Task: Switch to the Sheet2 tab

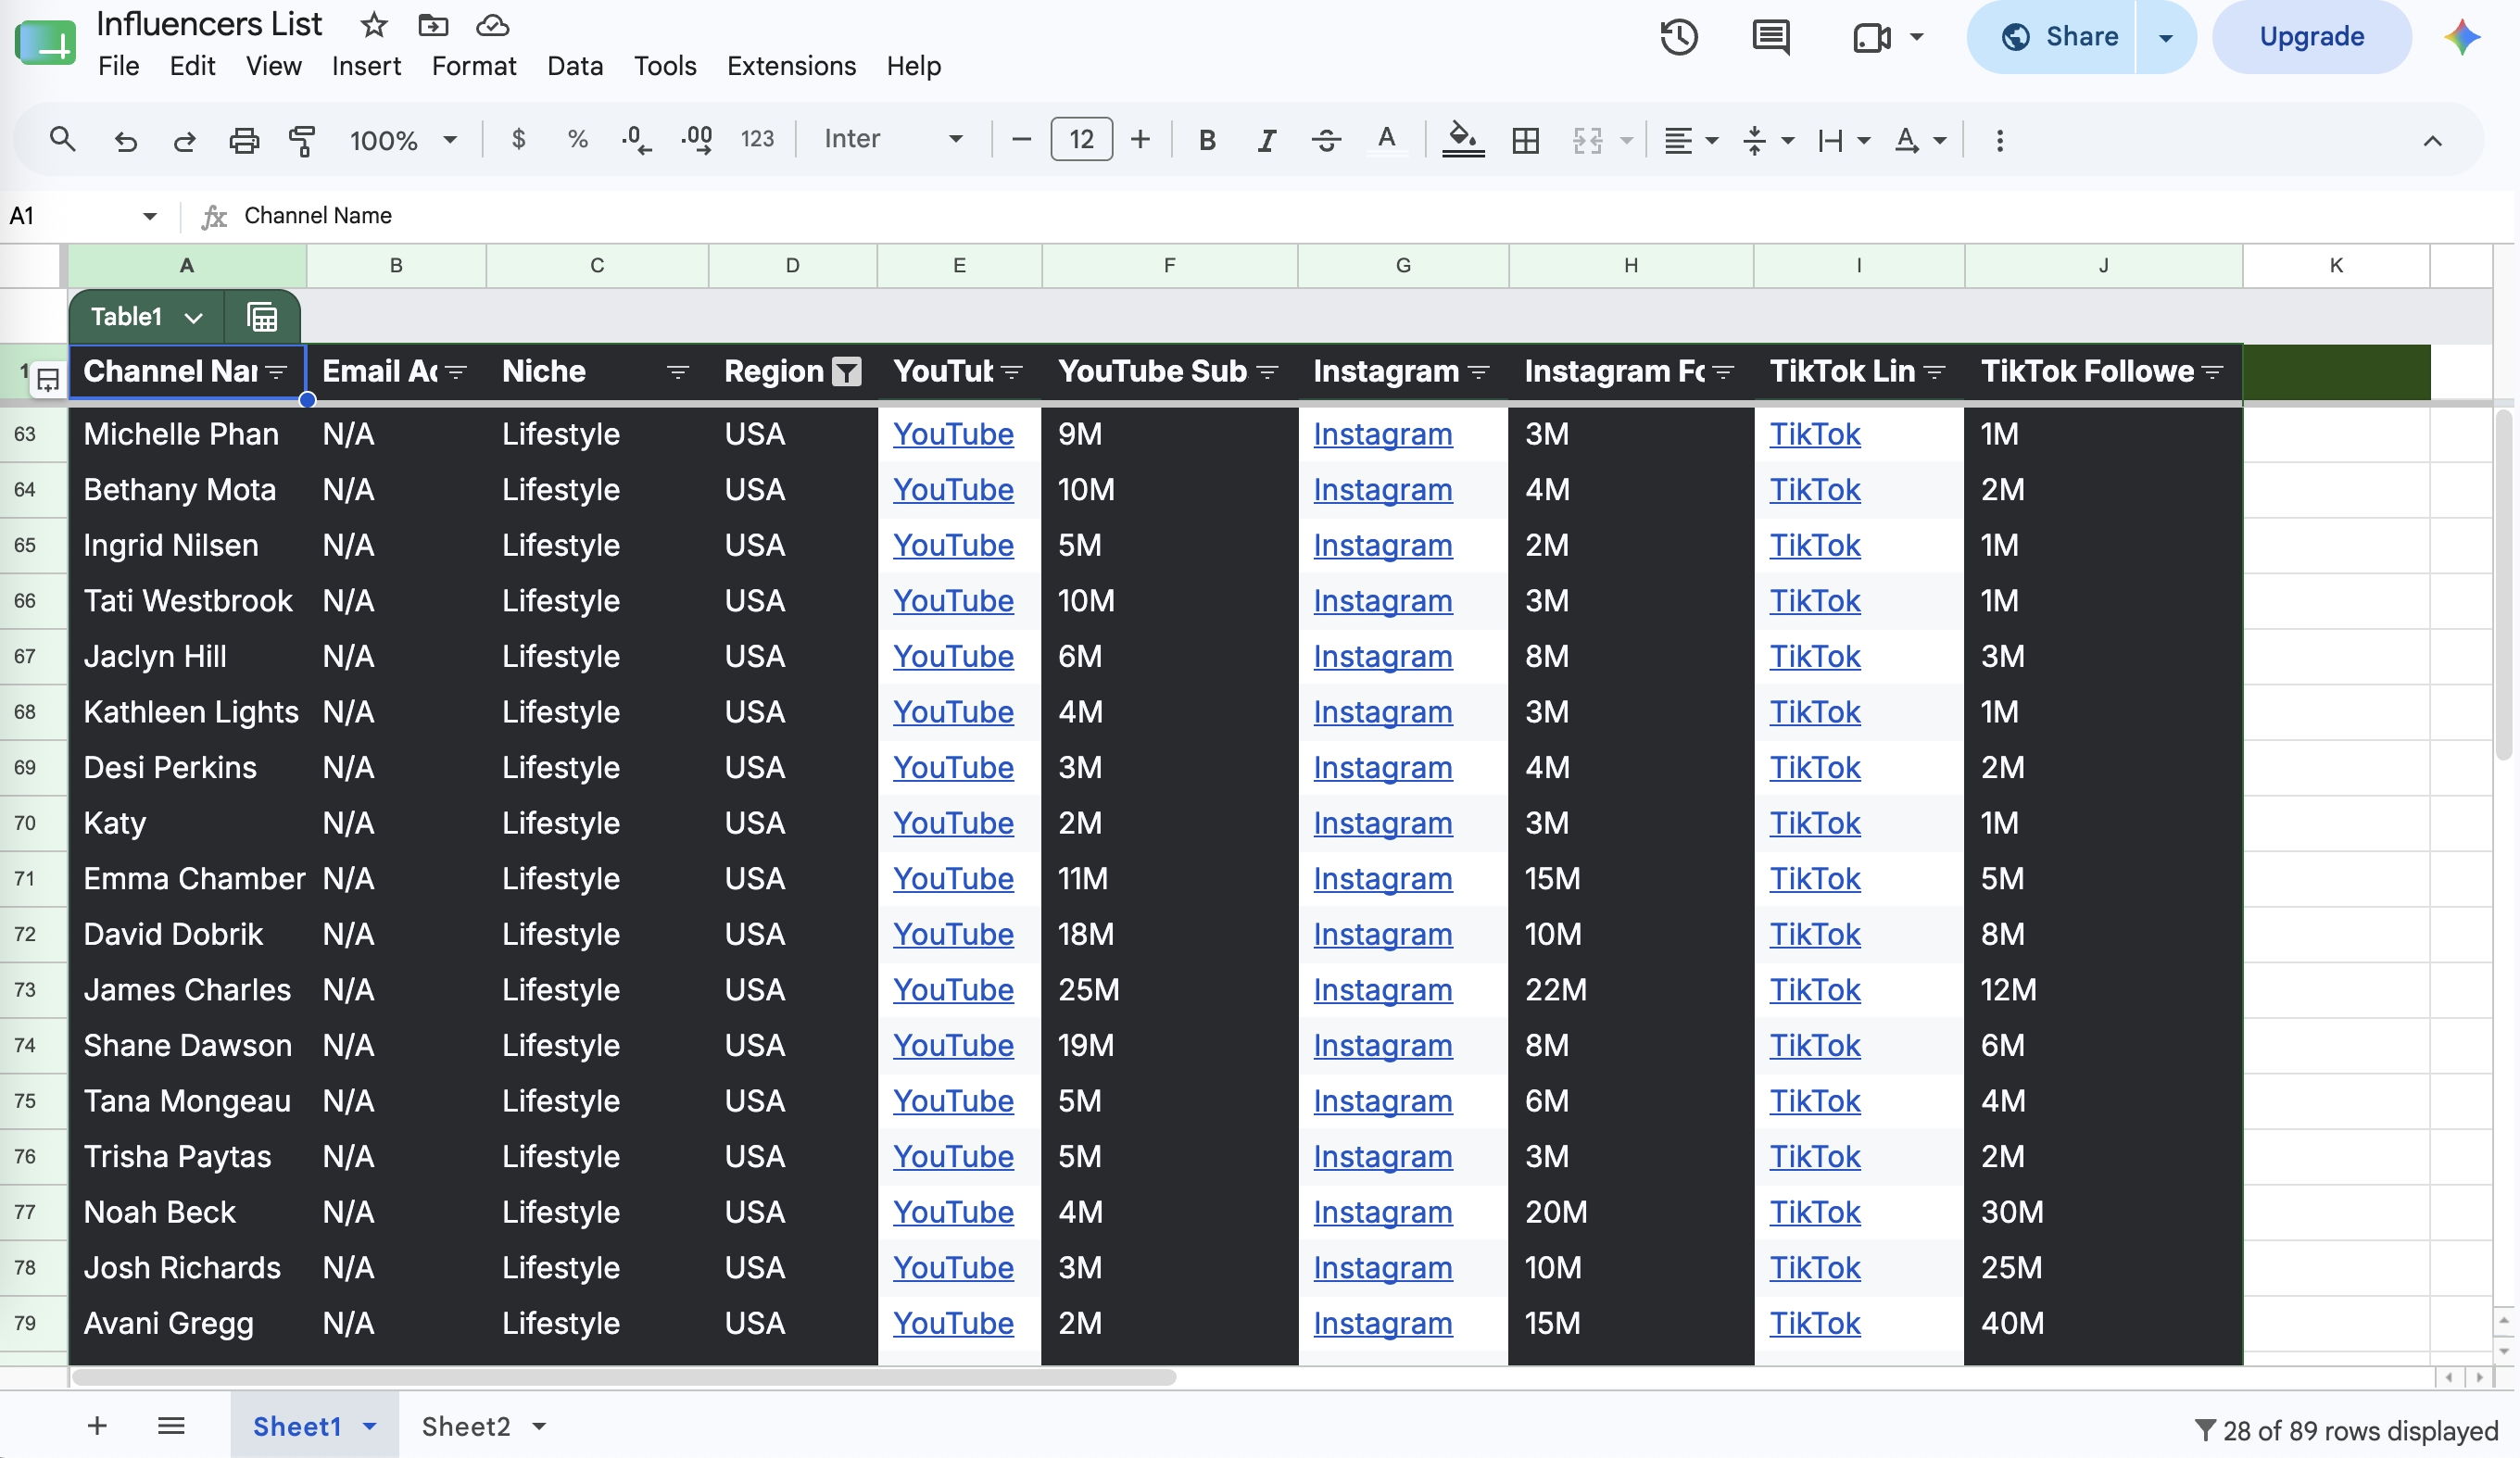Action: pos(466,1426)
